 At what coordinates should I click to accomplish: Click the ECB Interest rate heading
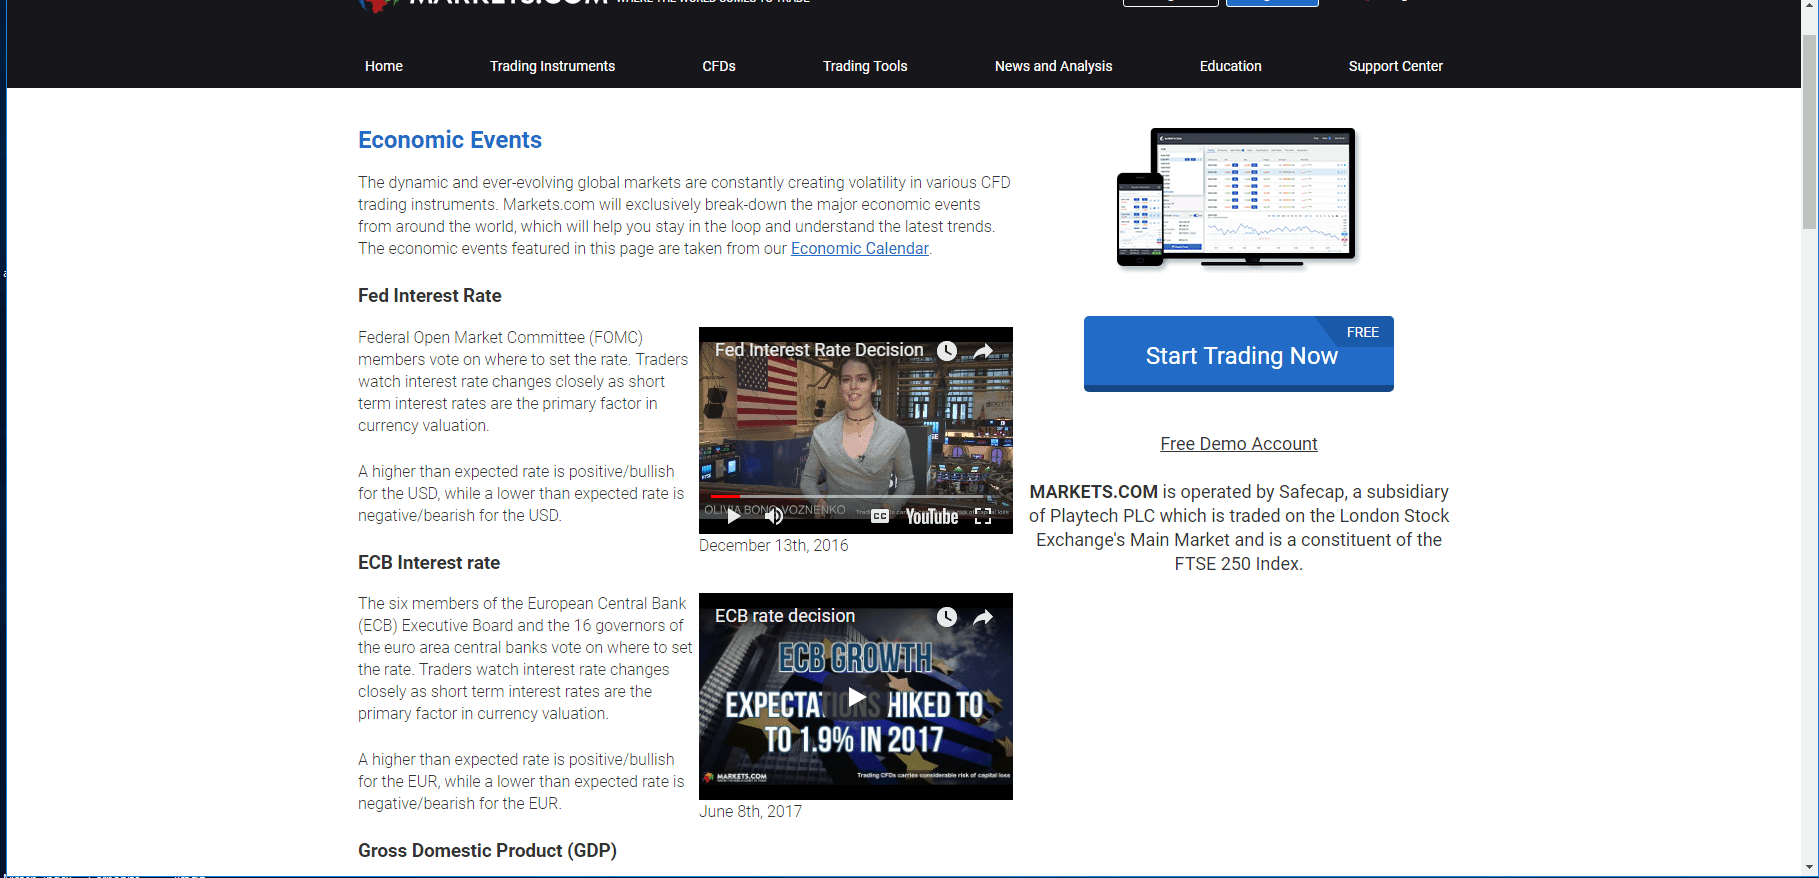(429, 563)
